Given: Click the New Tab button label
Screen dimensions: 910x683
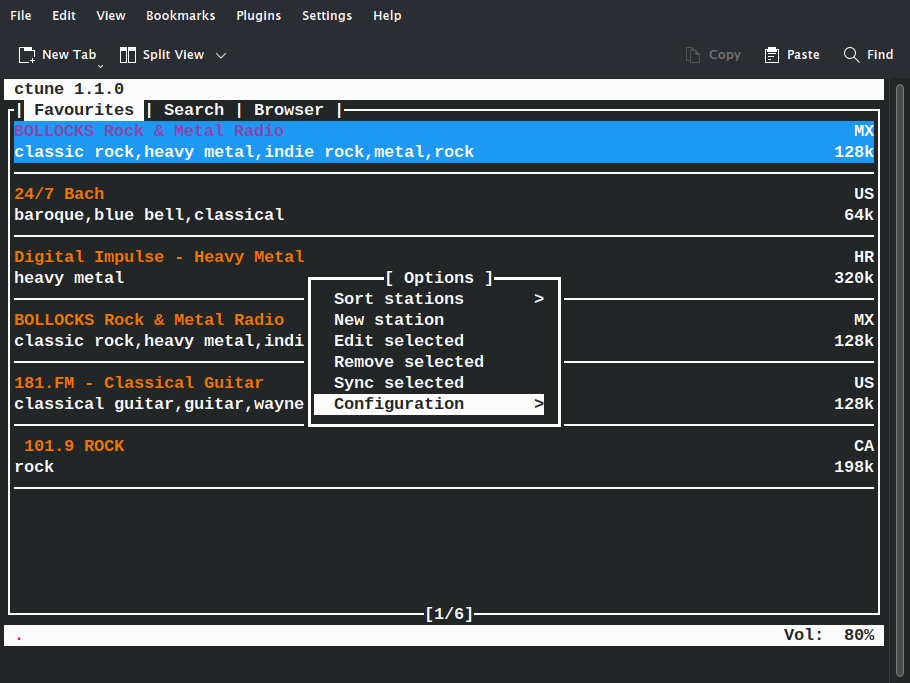Looking at the screenshot, I should 69,55.
